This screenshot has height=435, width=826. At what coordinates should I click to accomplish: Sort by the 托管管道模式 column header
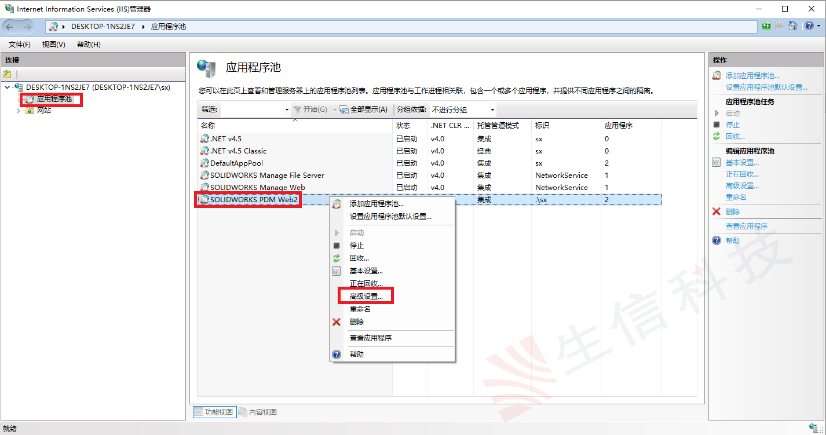502,125
